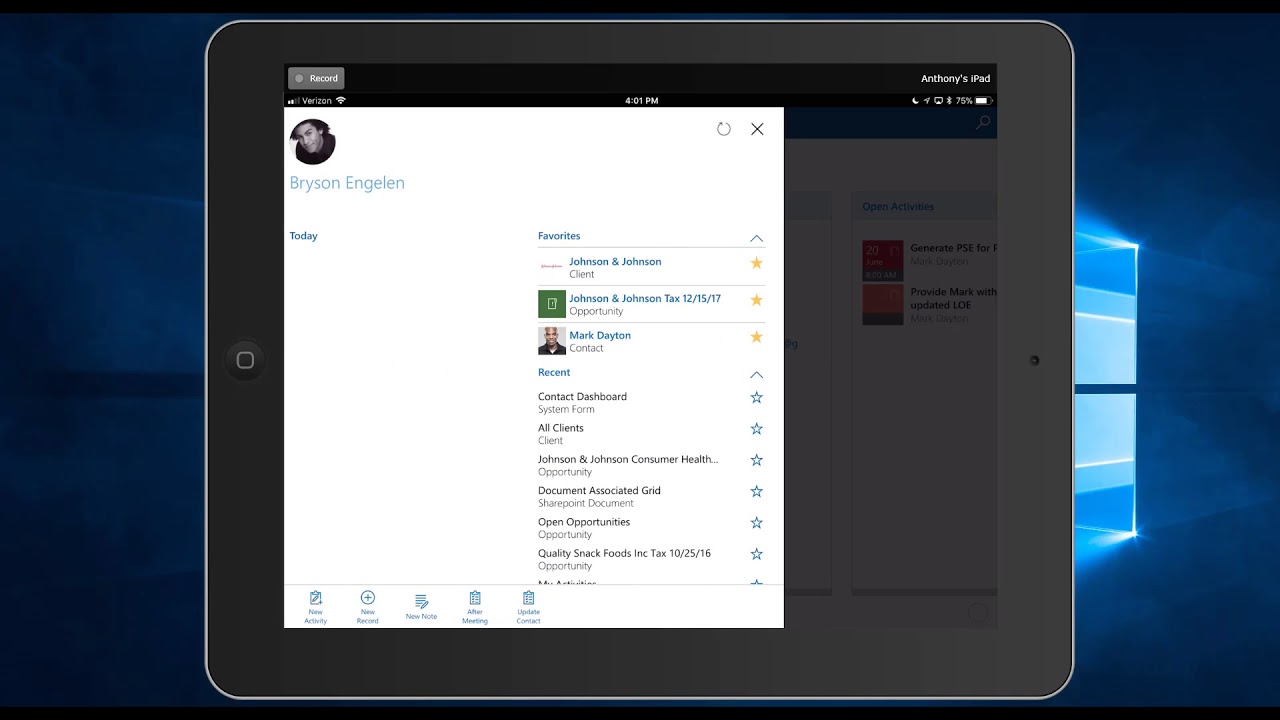Click the refresh icon beside the close button
The image size is (1280, 720).
pyautogui.click(x=724, y=129)
